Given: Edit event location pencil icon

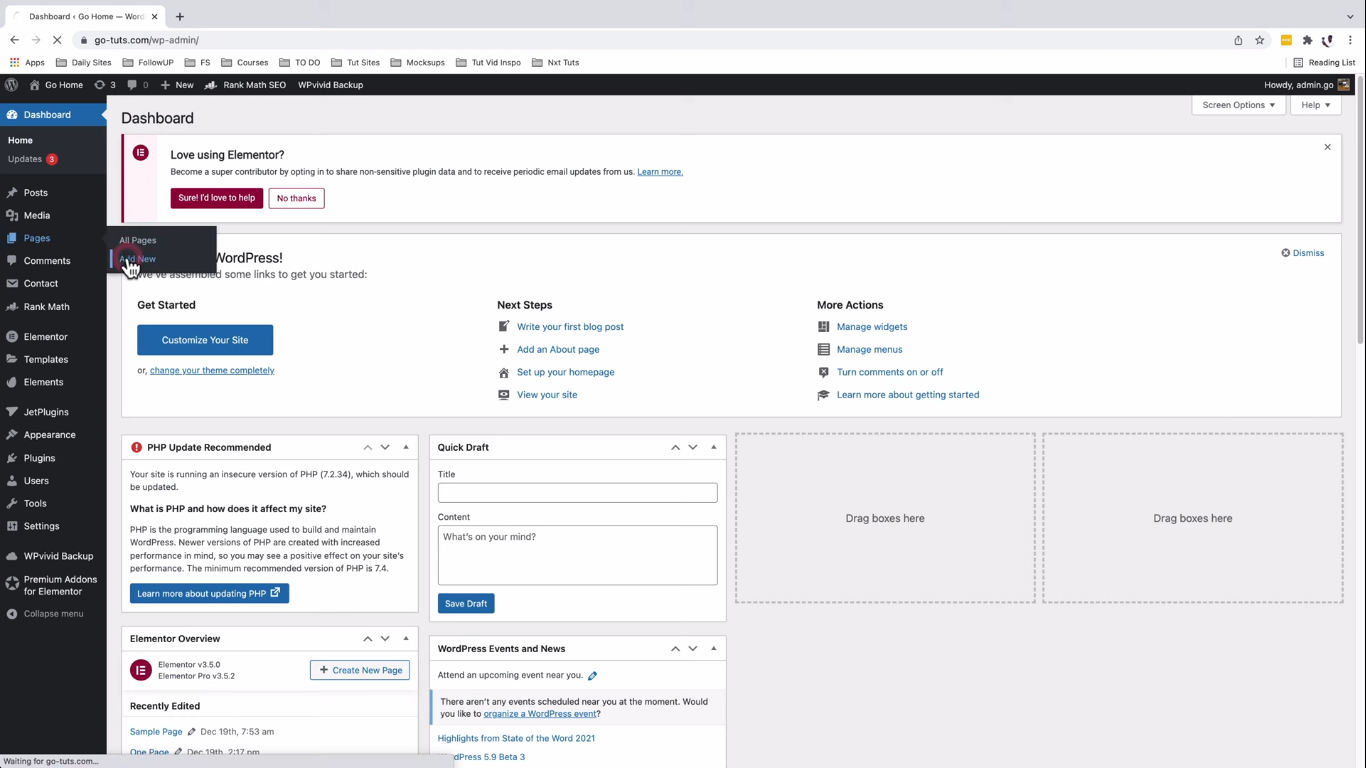Looking at the screenshot, I should 592,676.
